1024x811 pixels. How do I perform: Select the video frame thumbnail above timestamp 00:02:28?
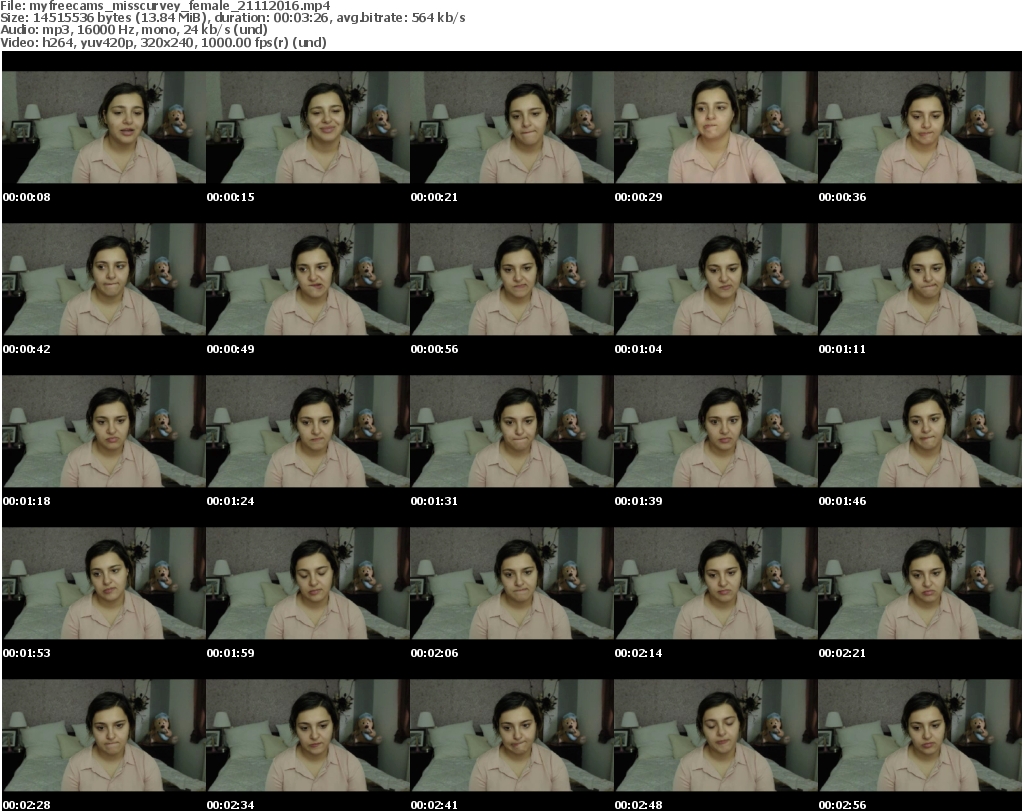(x=104, y=735)
